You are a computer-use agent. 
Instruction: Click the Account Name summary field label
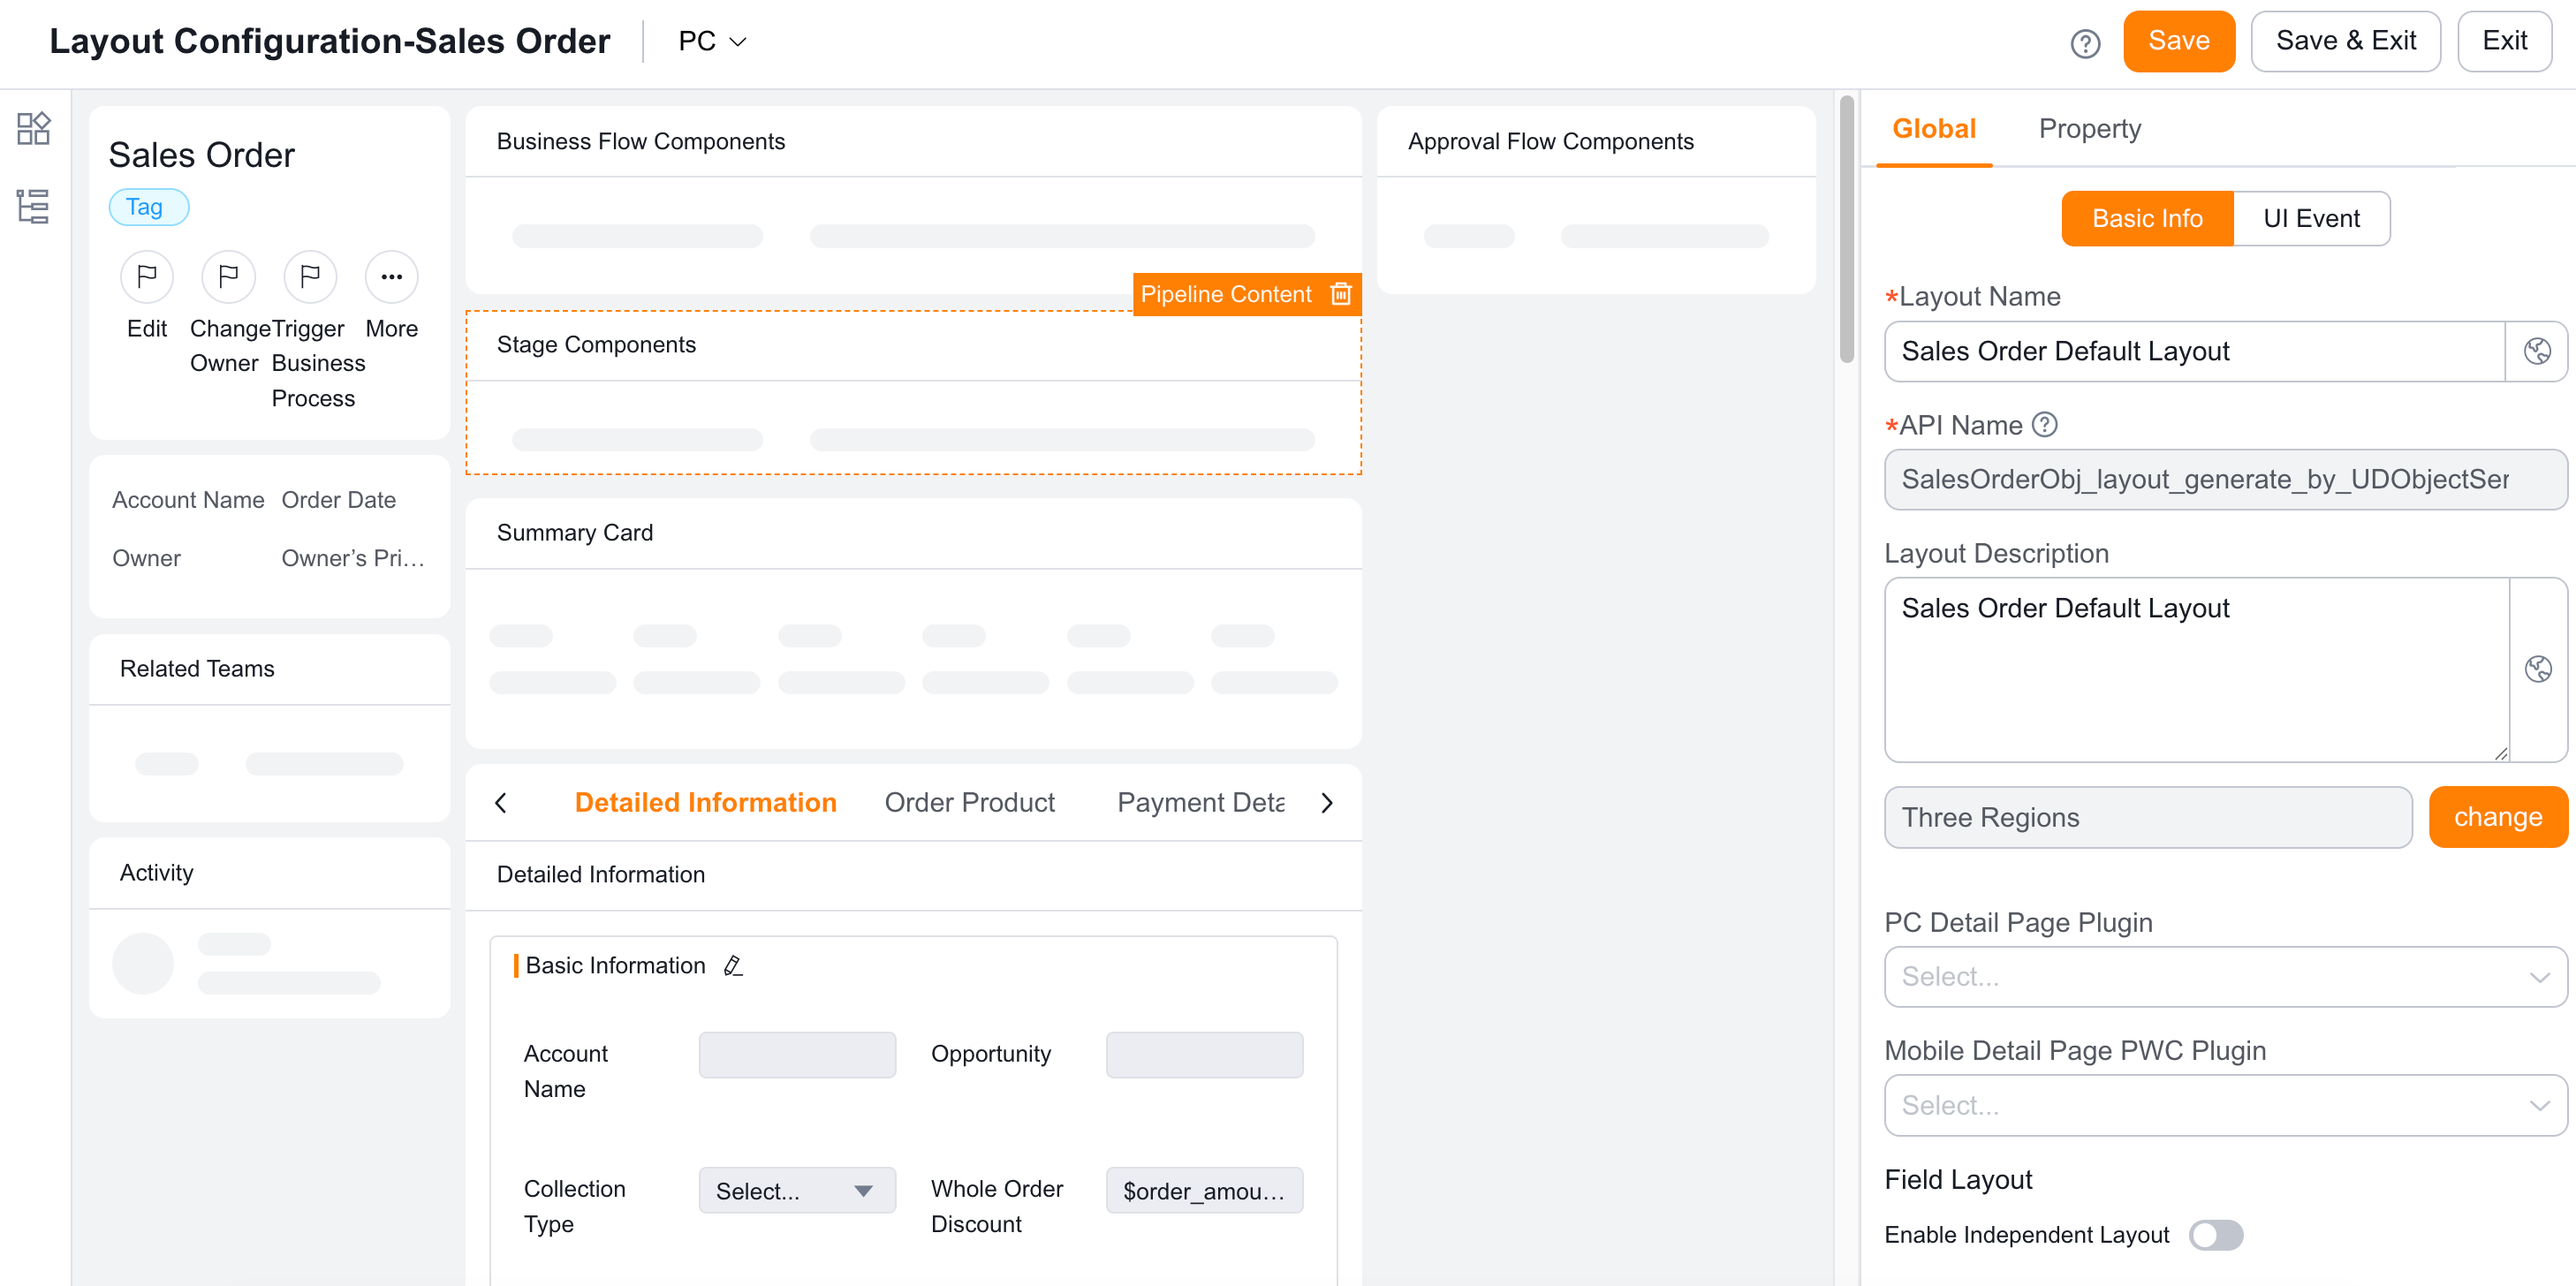188,500
